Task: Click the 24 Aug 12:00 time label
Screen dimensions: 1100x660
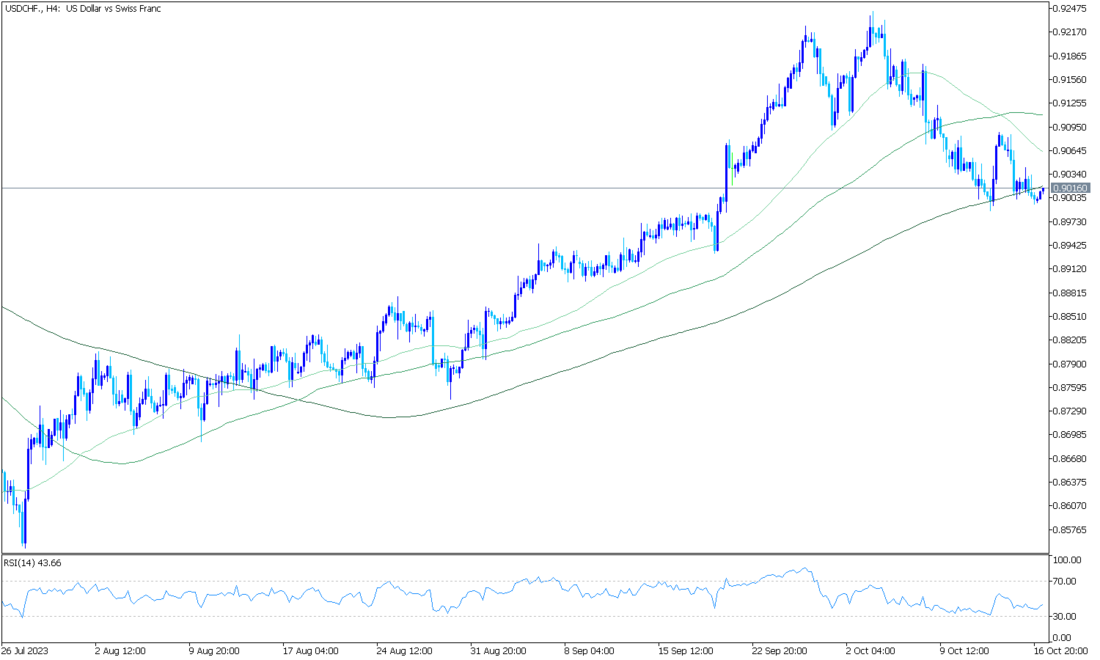Action: point(404,651)
